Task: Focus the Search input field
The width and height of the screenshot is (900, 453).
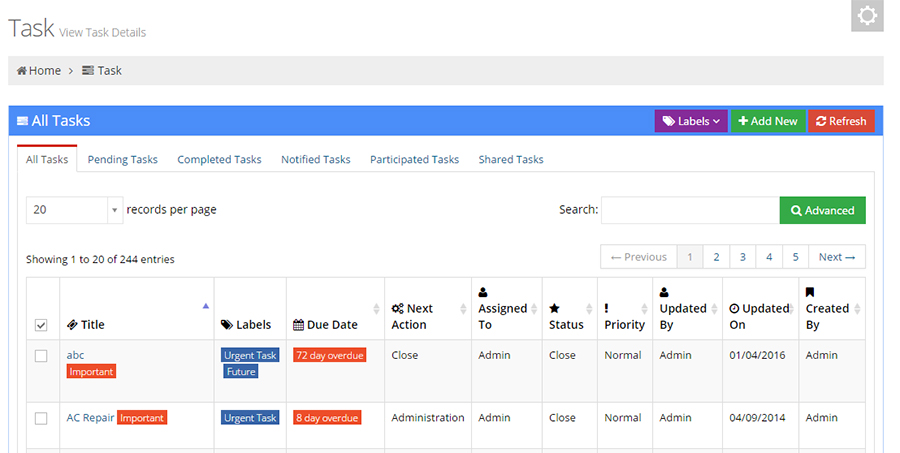Action: tap(690, 210)
